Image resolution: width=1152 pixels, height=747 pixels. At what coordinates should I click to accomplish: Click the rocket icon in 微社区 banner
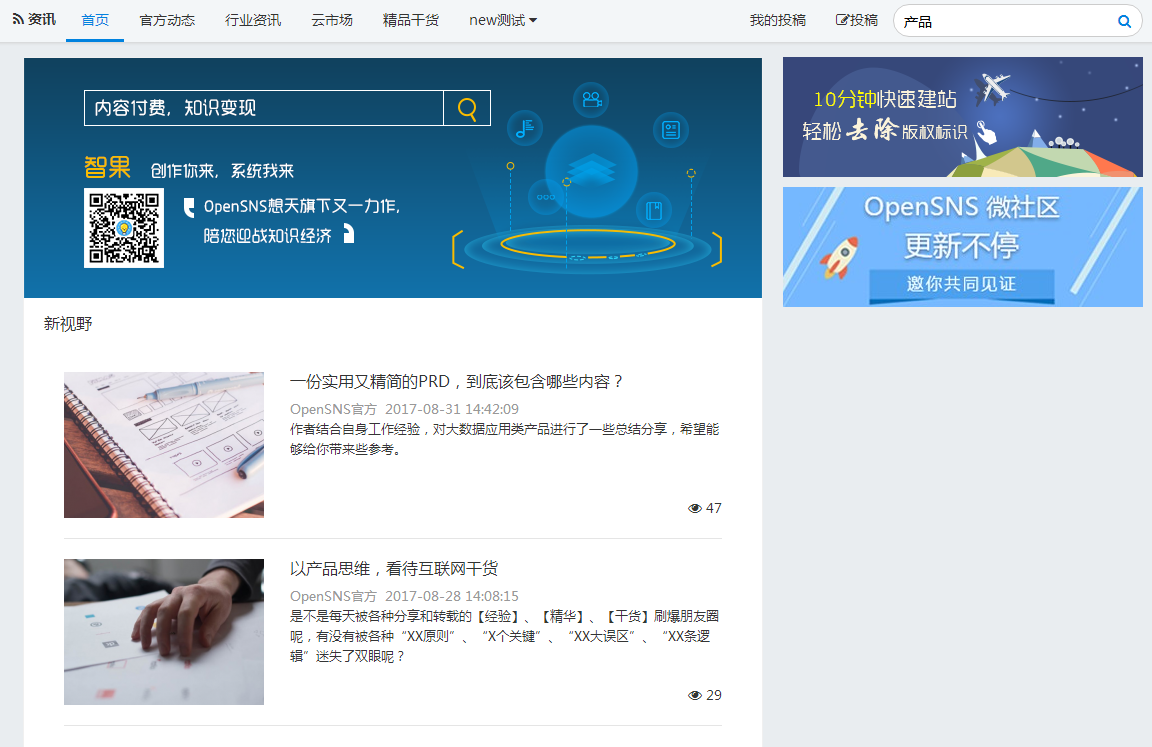[840, 257]
